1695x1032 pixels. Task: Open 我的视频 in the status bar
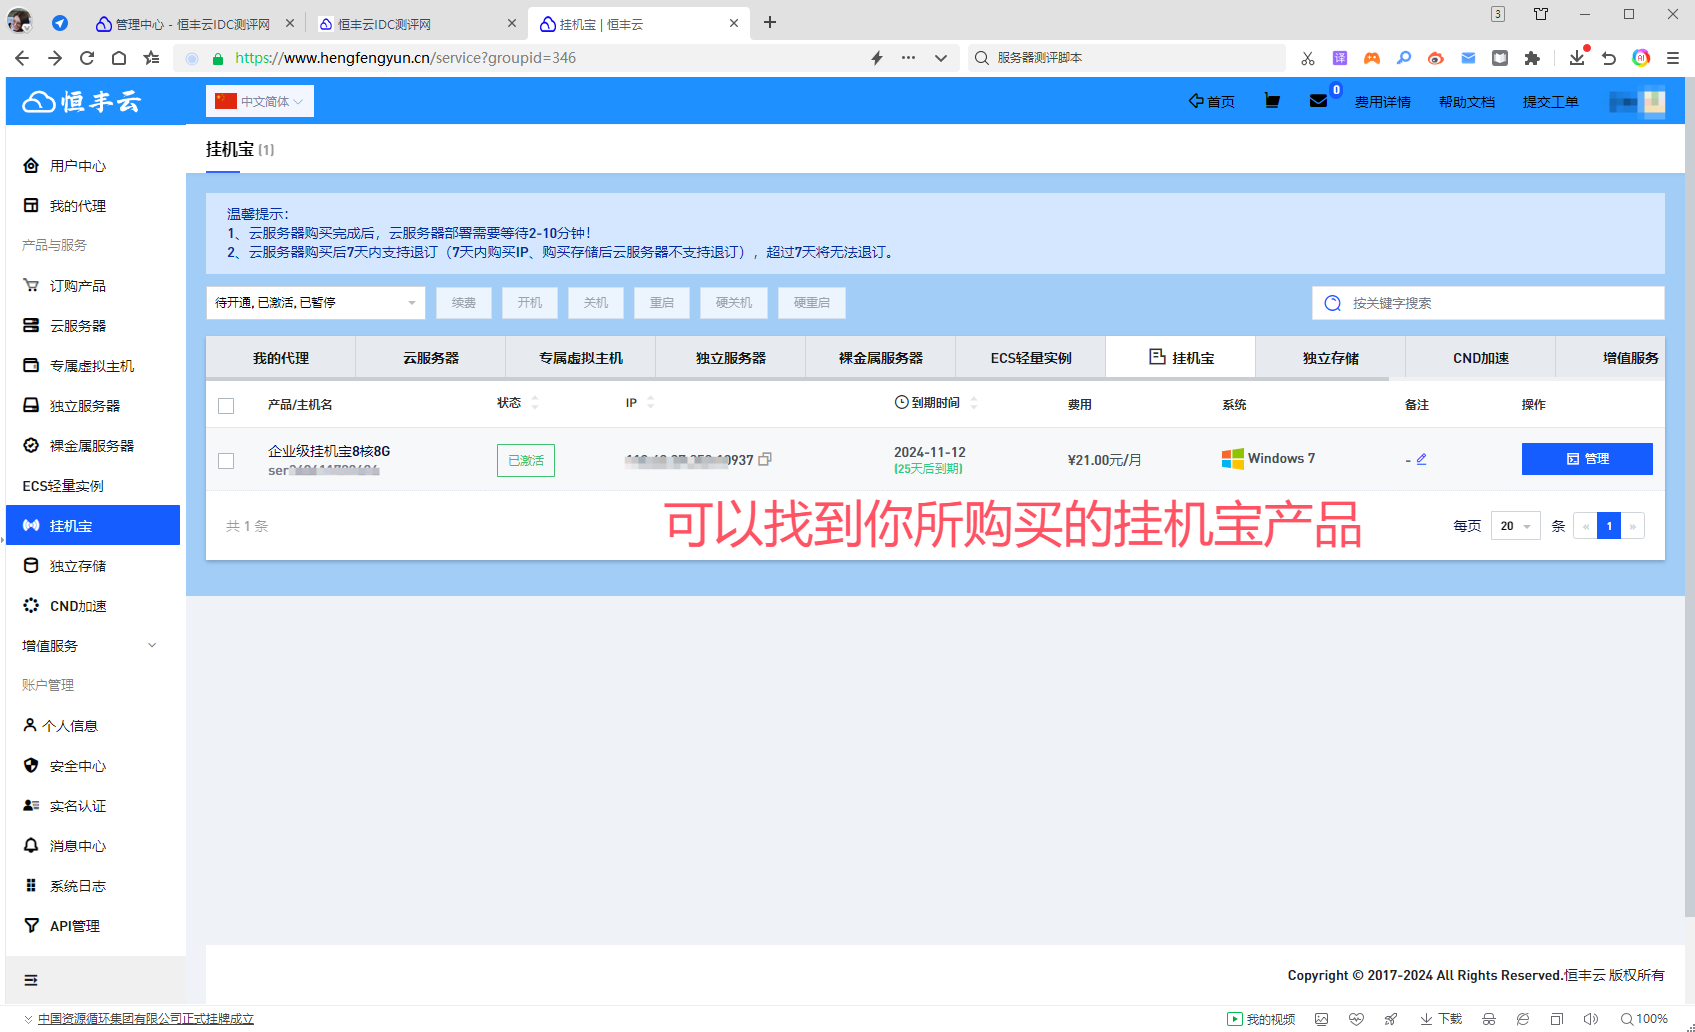tap(1261, 1019)
